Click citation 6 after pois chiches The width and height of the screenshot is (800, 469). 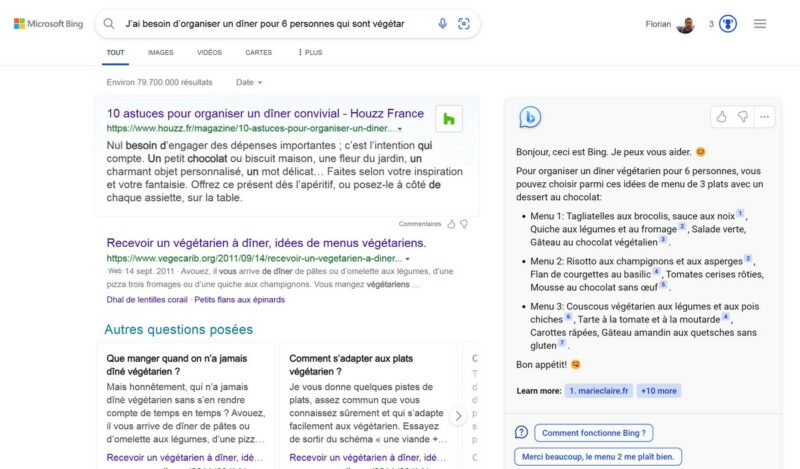(568, 316)
